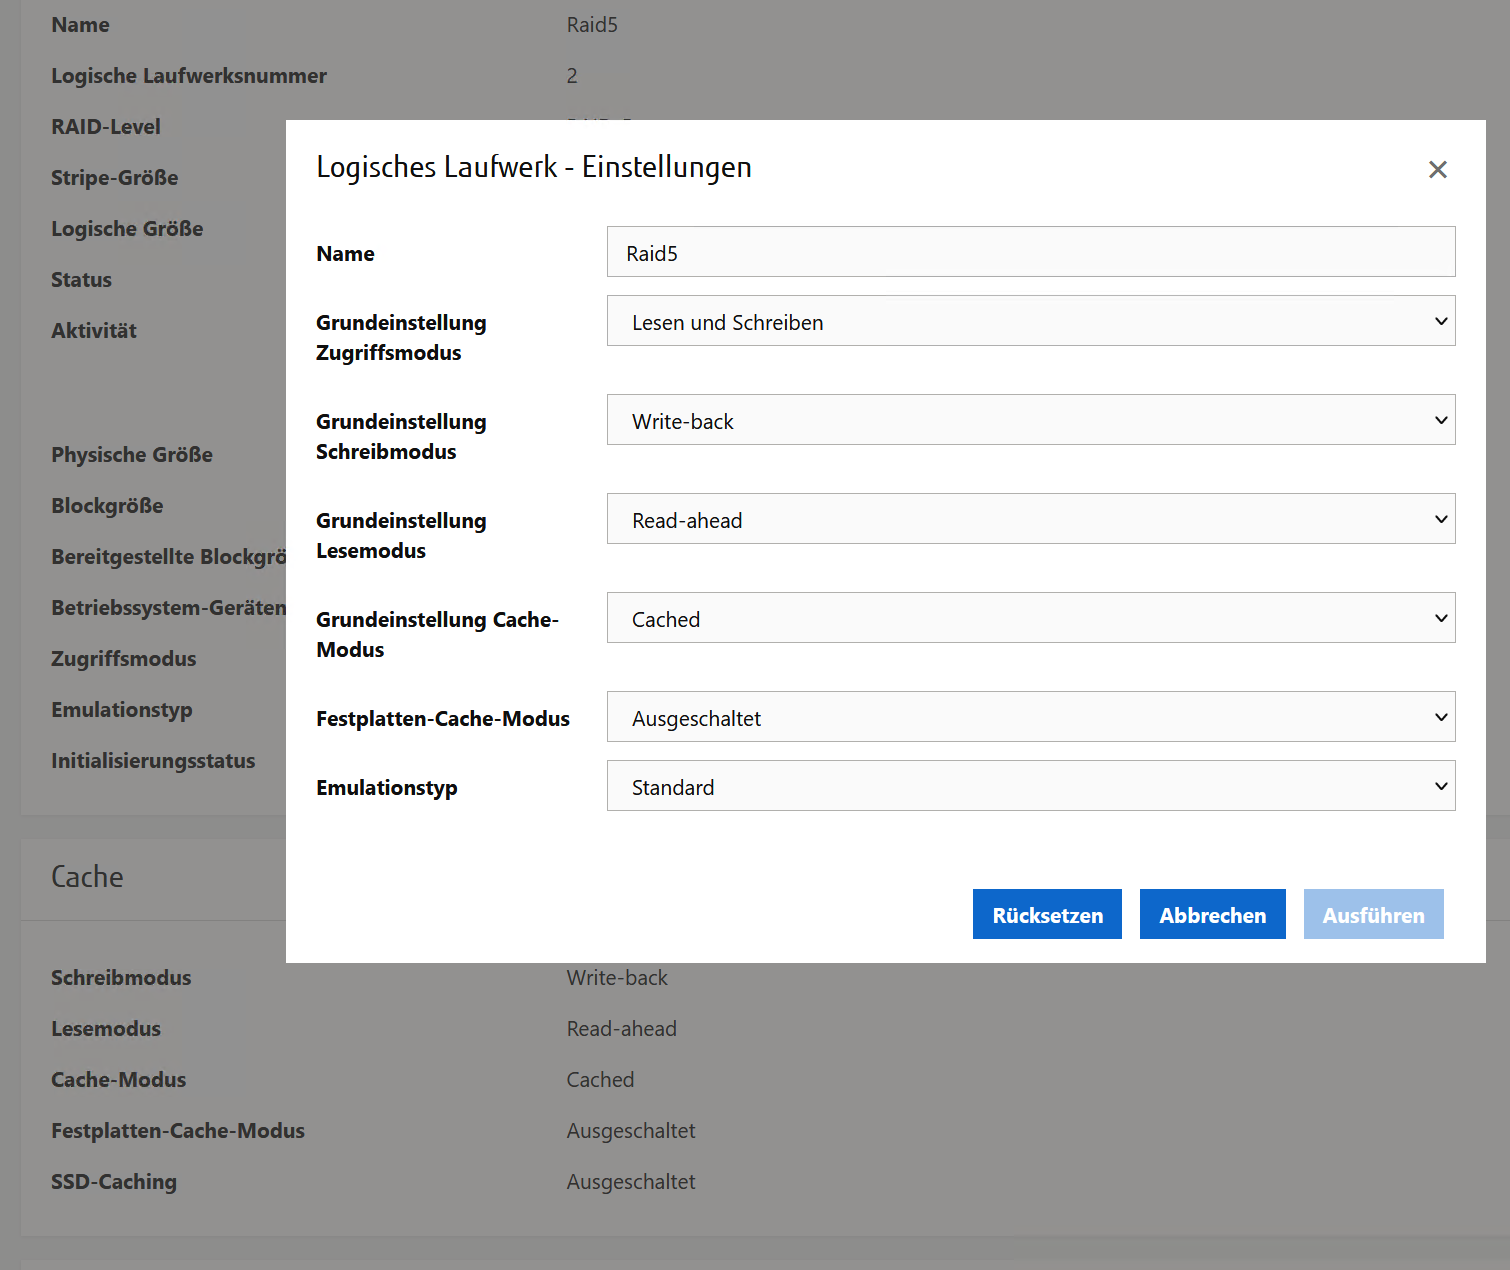Open the Grundeinstellung Cache-Modus Cached dropdown
Image resolution: width=1510 pixels, height=1270 pixels.
(x=1031, y=618)
